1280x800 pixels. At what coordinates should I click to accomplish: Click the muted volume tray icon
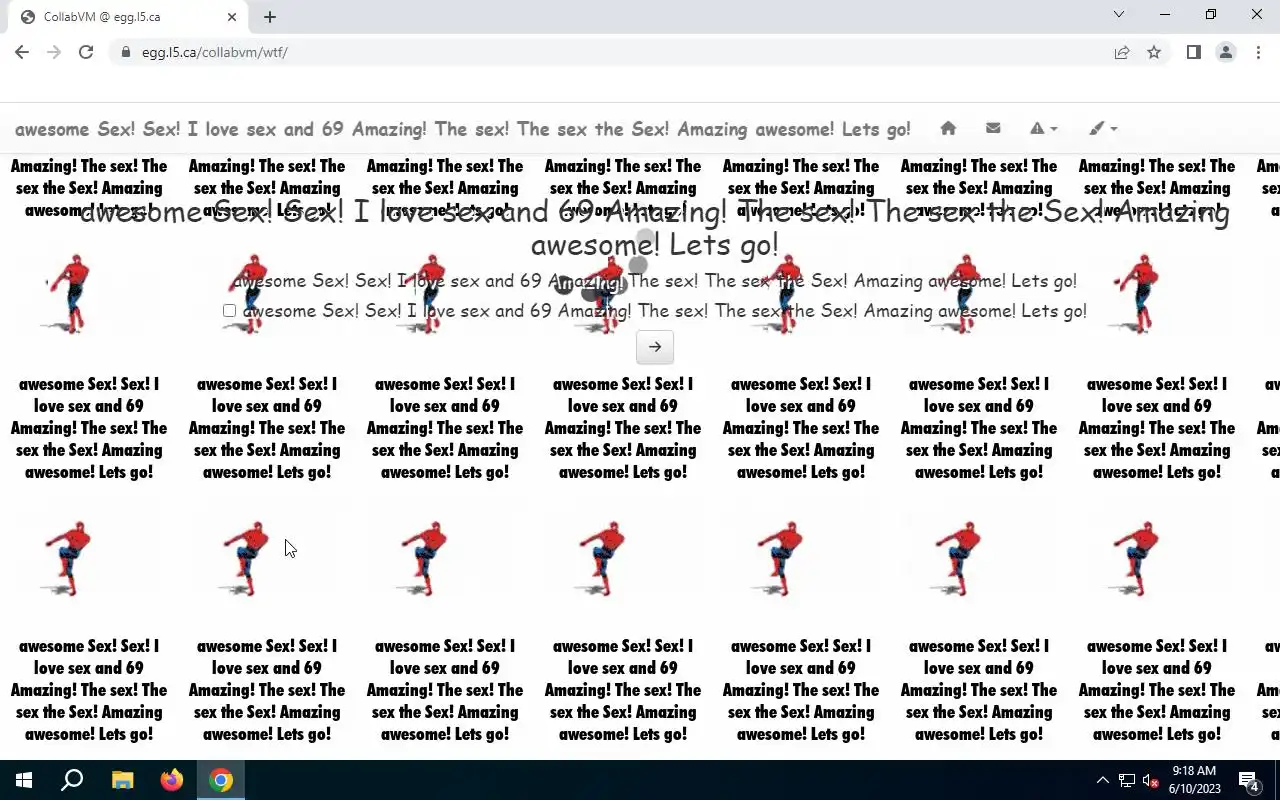(1150, 780)
